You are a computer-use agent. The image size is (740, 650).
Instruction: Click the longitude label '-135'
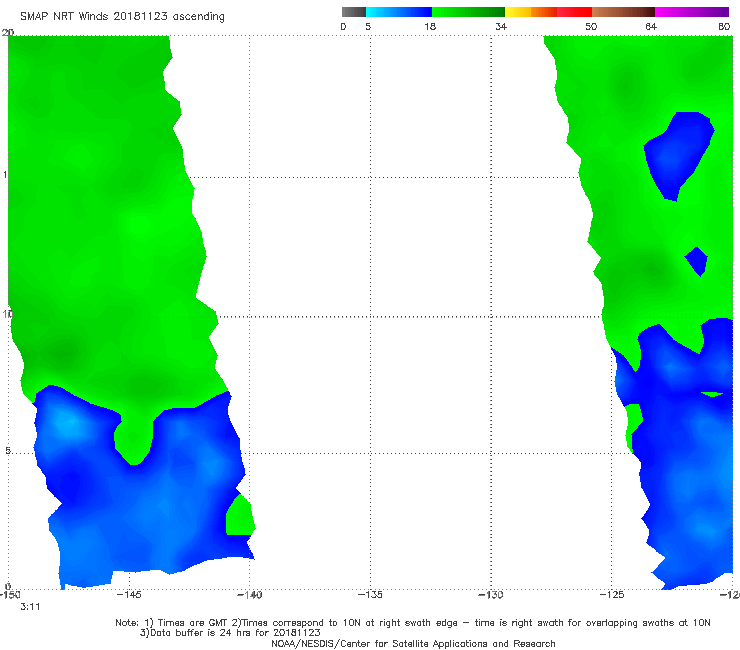(x=370, y=595)
